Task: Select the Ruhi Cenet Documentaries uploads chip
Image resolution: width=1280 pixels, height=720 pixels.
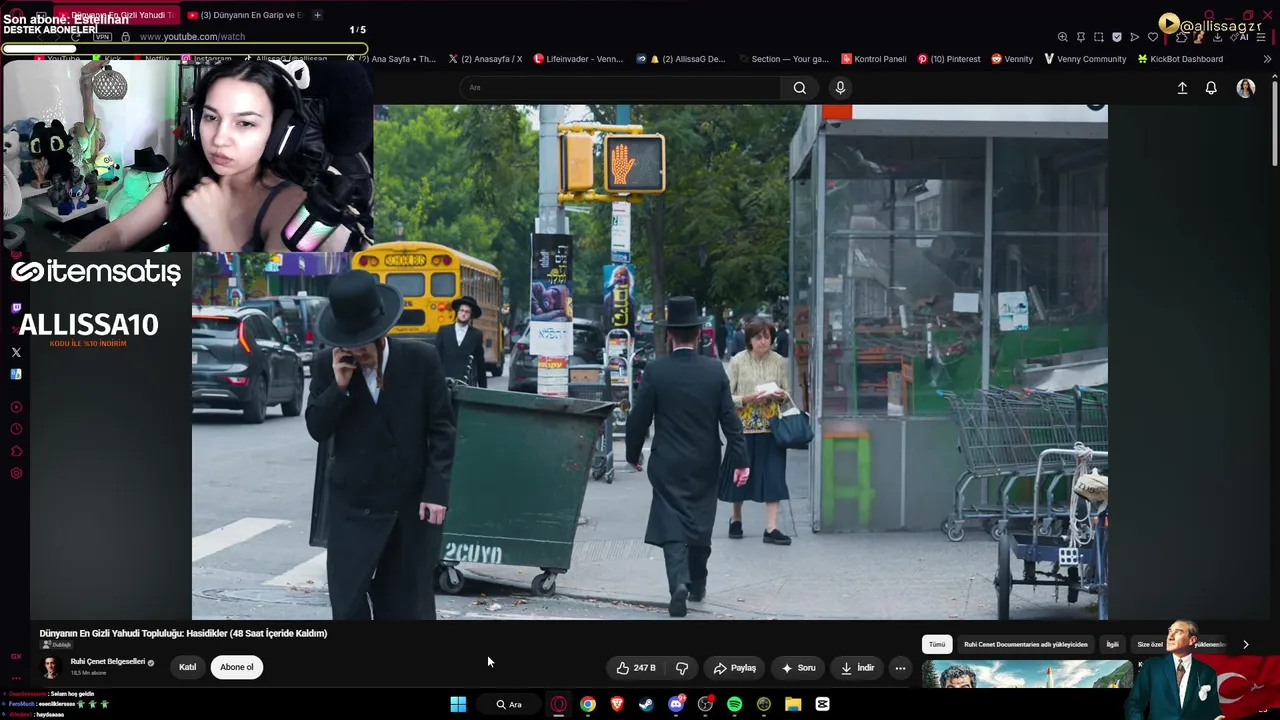Action: tap(1025, 645)
